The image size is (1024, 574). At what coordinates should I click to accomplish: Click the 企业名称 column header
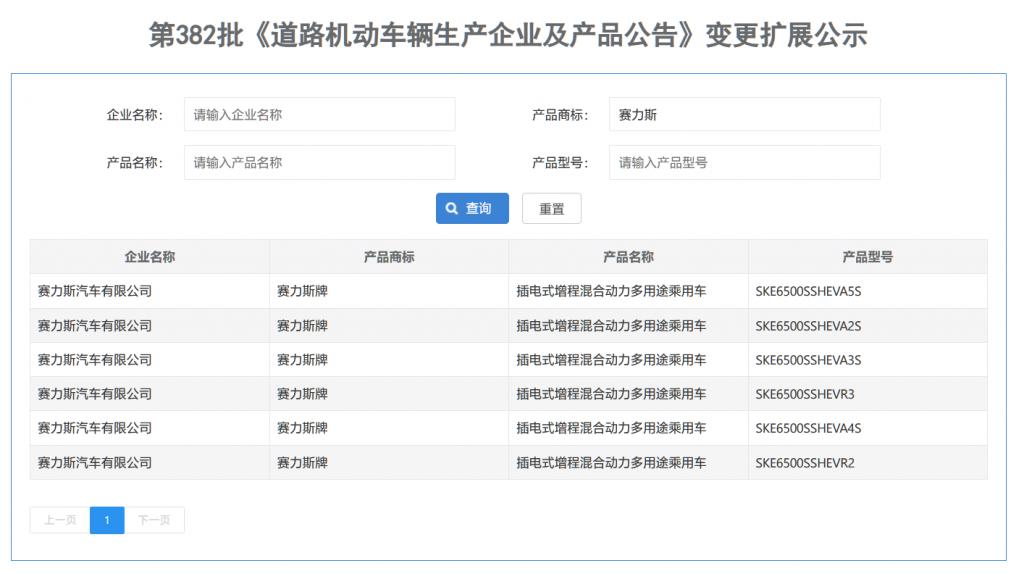click(150, 257)
